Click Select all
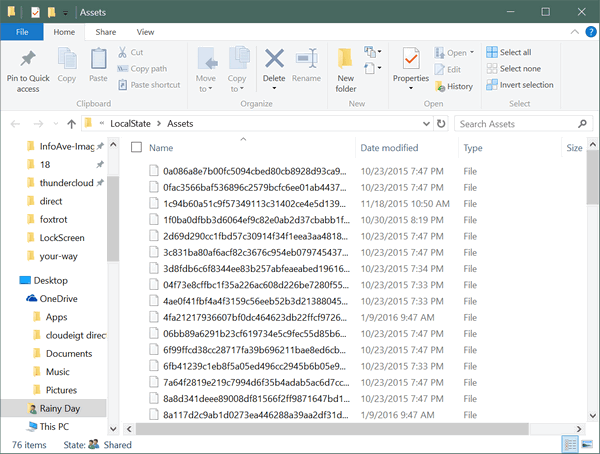 coord(509,52)
